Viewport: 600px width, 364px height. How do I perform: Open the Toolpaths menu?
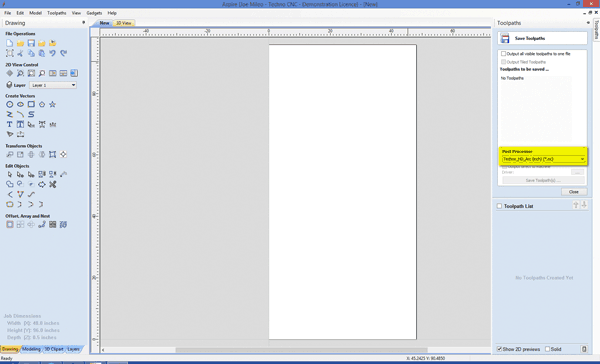pos(57,13)
